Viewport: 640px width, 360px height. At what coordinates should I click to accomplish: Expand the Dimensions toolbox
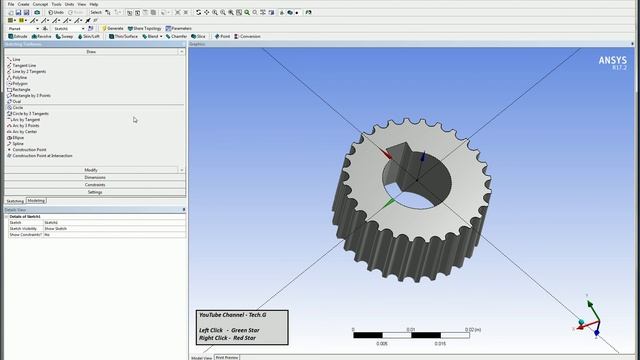pyautogui.click(x=95, y=177)
